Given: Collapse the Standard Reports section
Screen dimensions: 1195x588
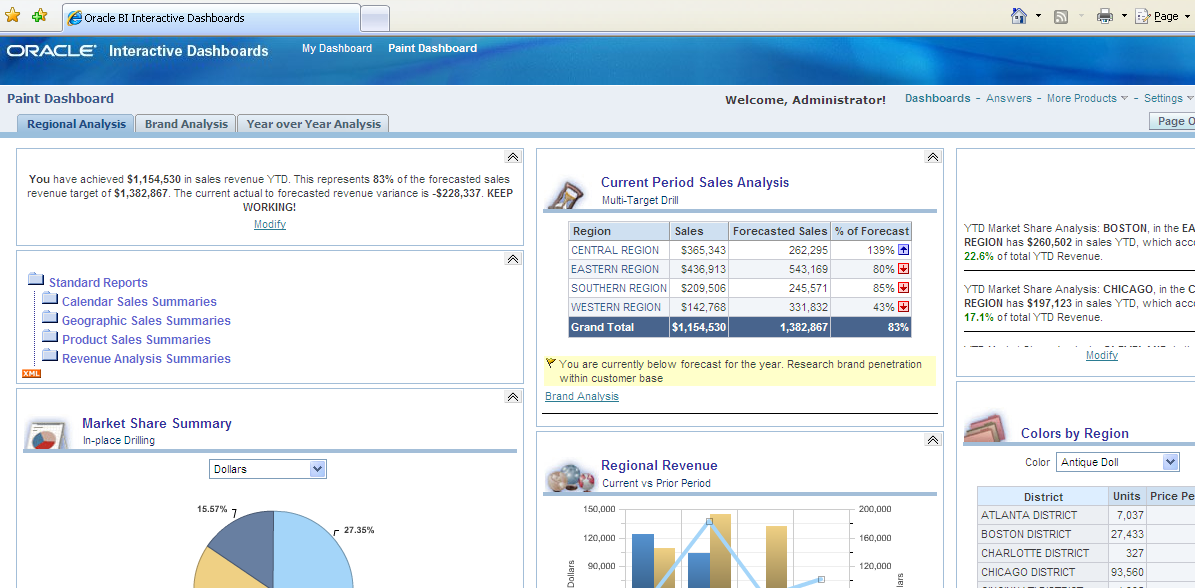Looking at the screenshot, I should (x=512, y=259).
